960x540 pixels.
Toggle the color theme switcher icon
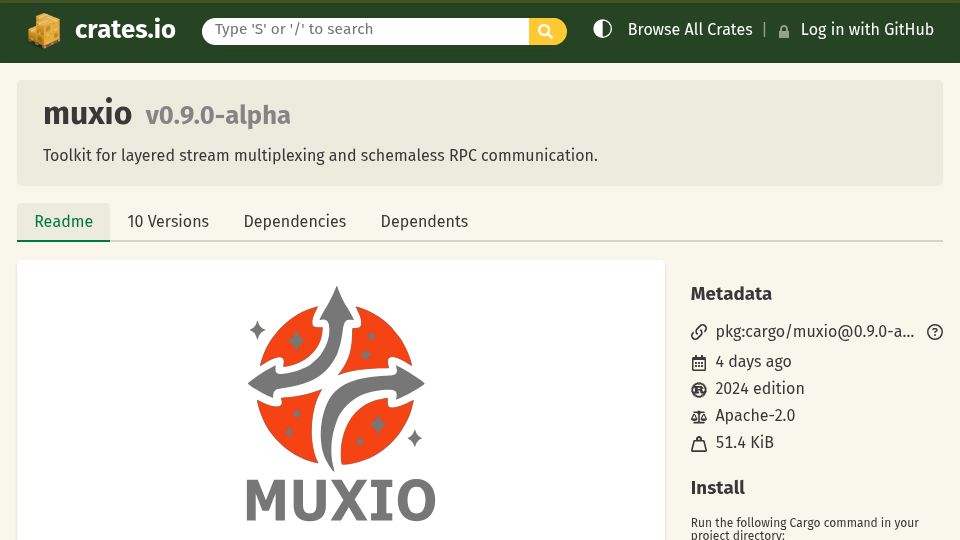602,29
